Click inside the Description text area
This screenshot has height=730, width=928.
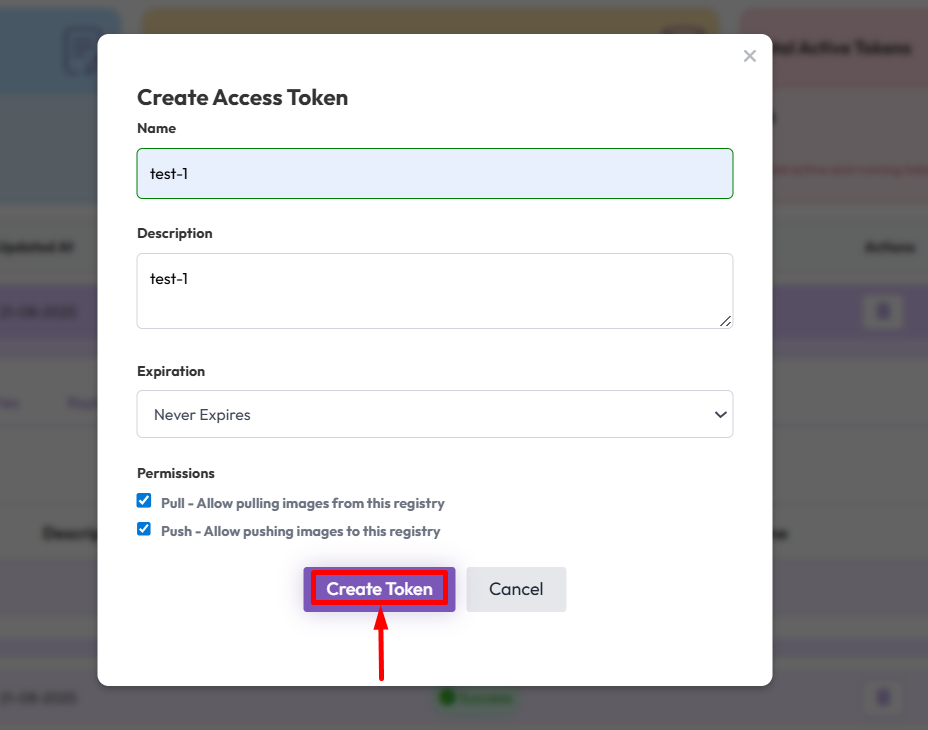(x=434, y=290)
